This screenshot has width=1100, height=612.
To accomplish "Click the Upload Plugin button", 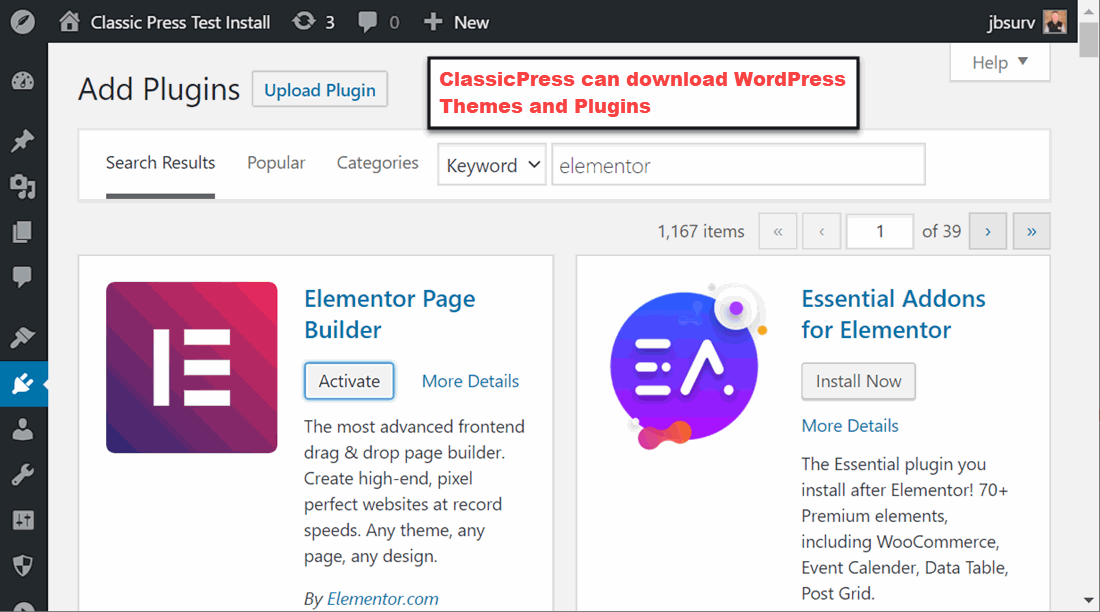I will pos(320,90).
